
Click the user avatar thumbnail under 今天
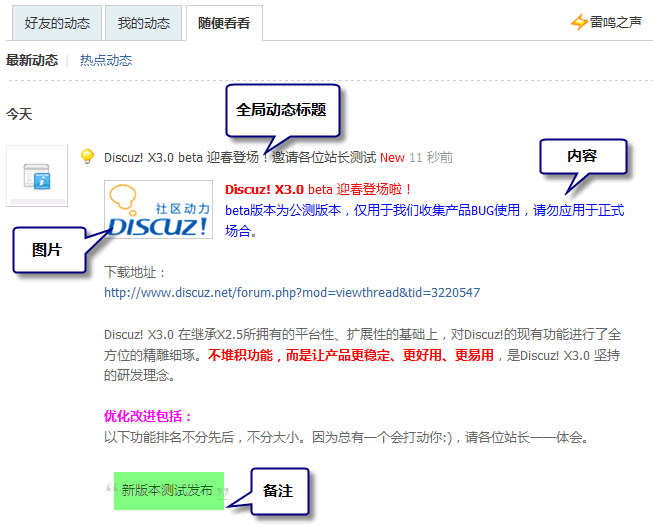click(x=37, y=176)
